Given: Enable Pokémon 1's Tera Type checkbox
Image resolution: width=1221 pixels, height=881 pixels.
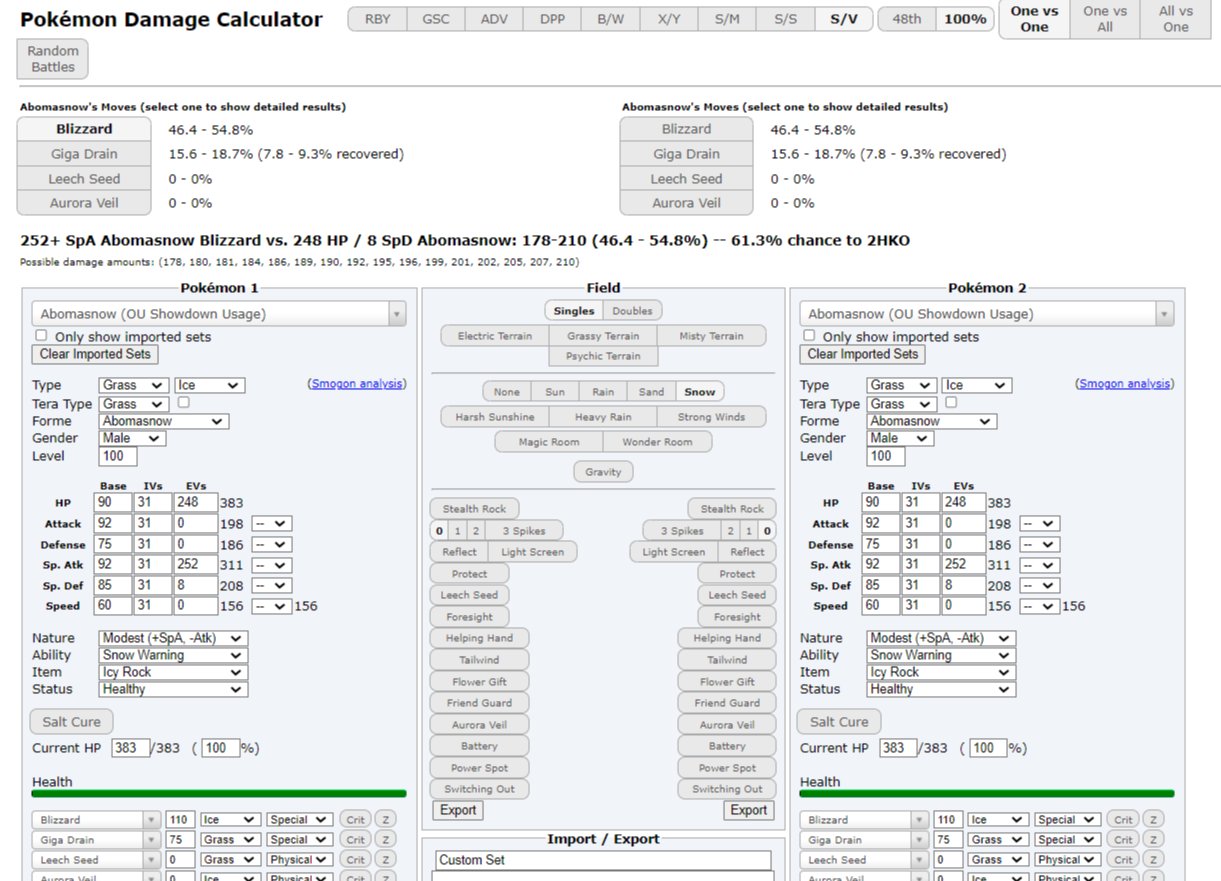Looking at the screenshot, I should tap(183, 402).
